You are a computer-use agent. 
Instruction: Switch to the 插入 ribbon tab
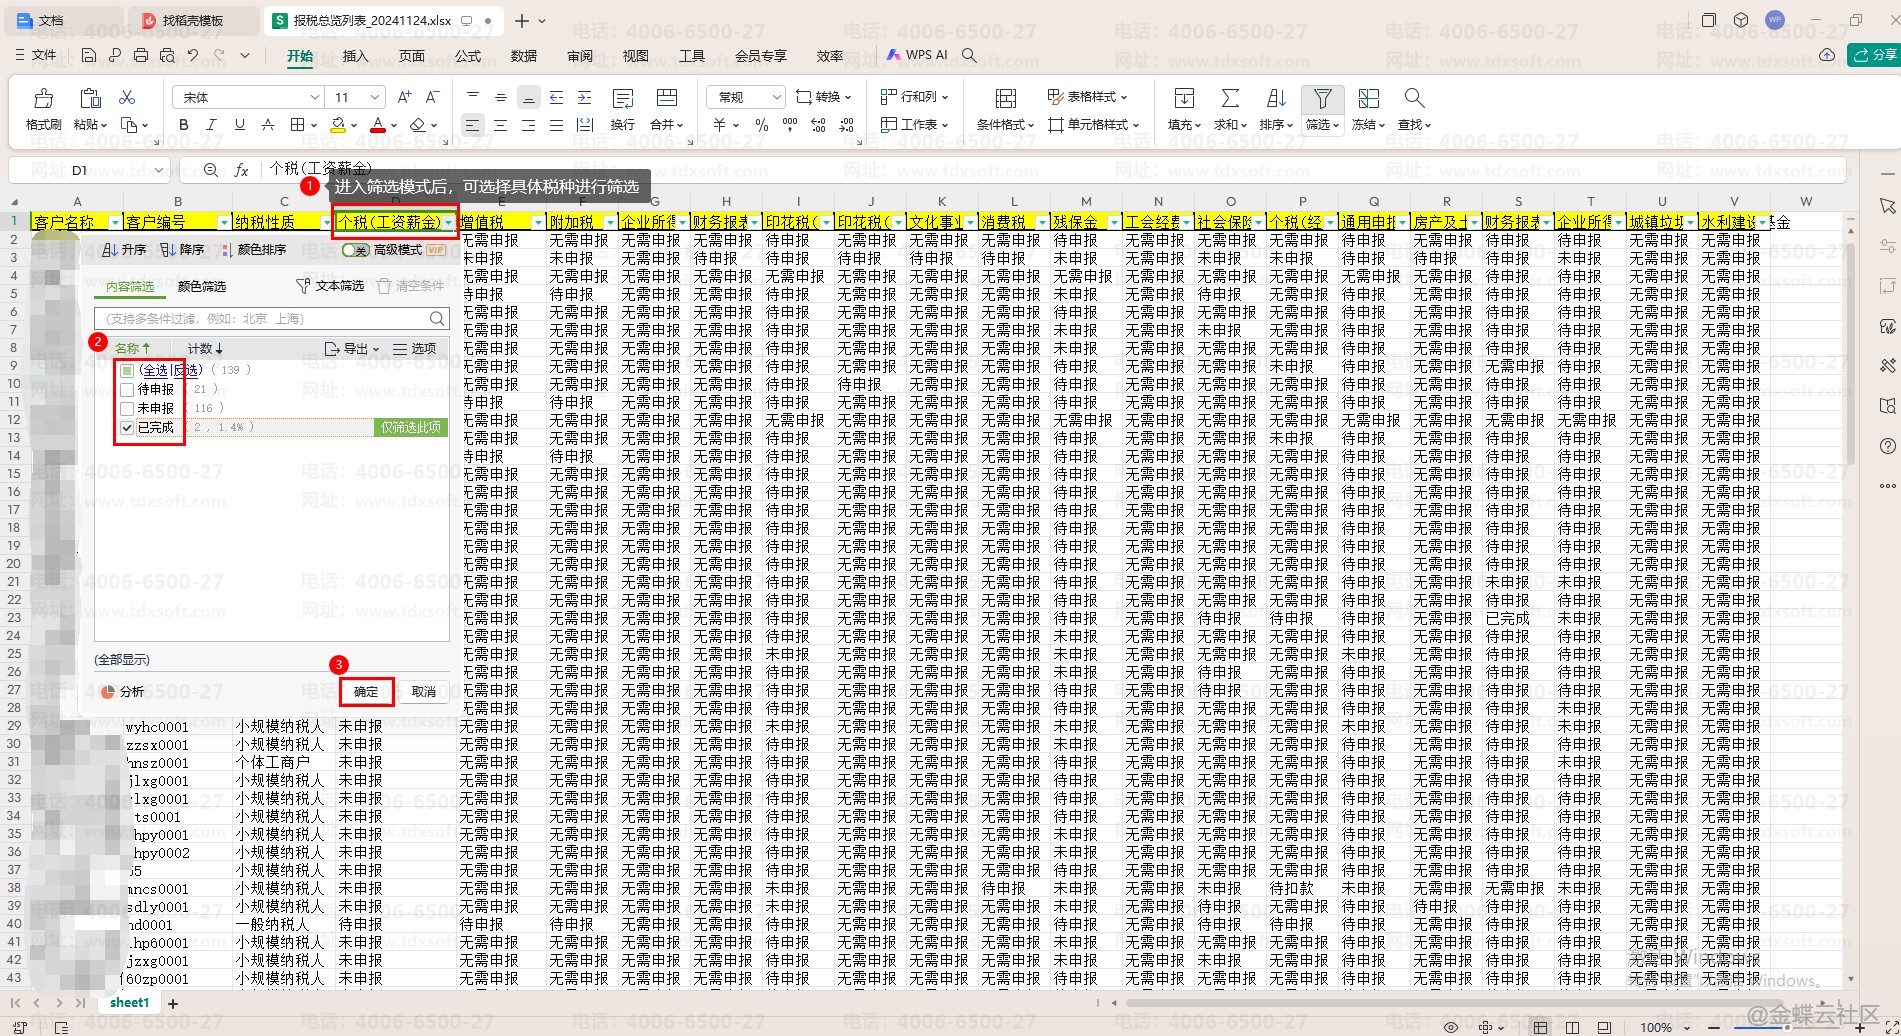tap(355, 56)
